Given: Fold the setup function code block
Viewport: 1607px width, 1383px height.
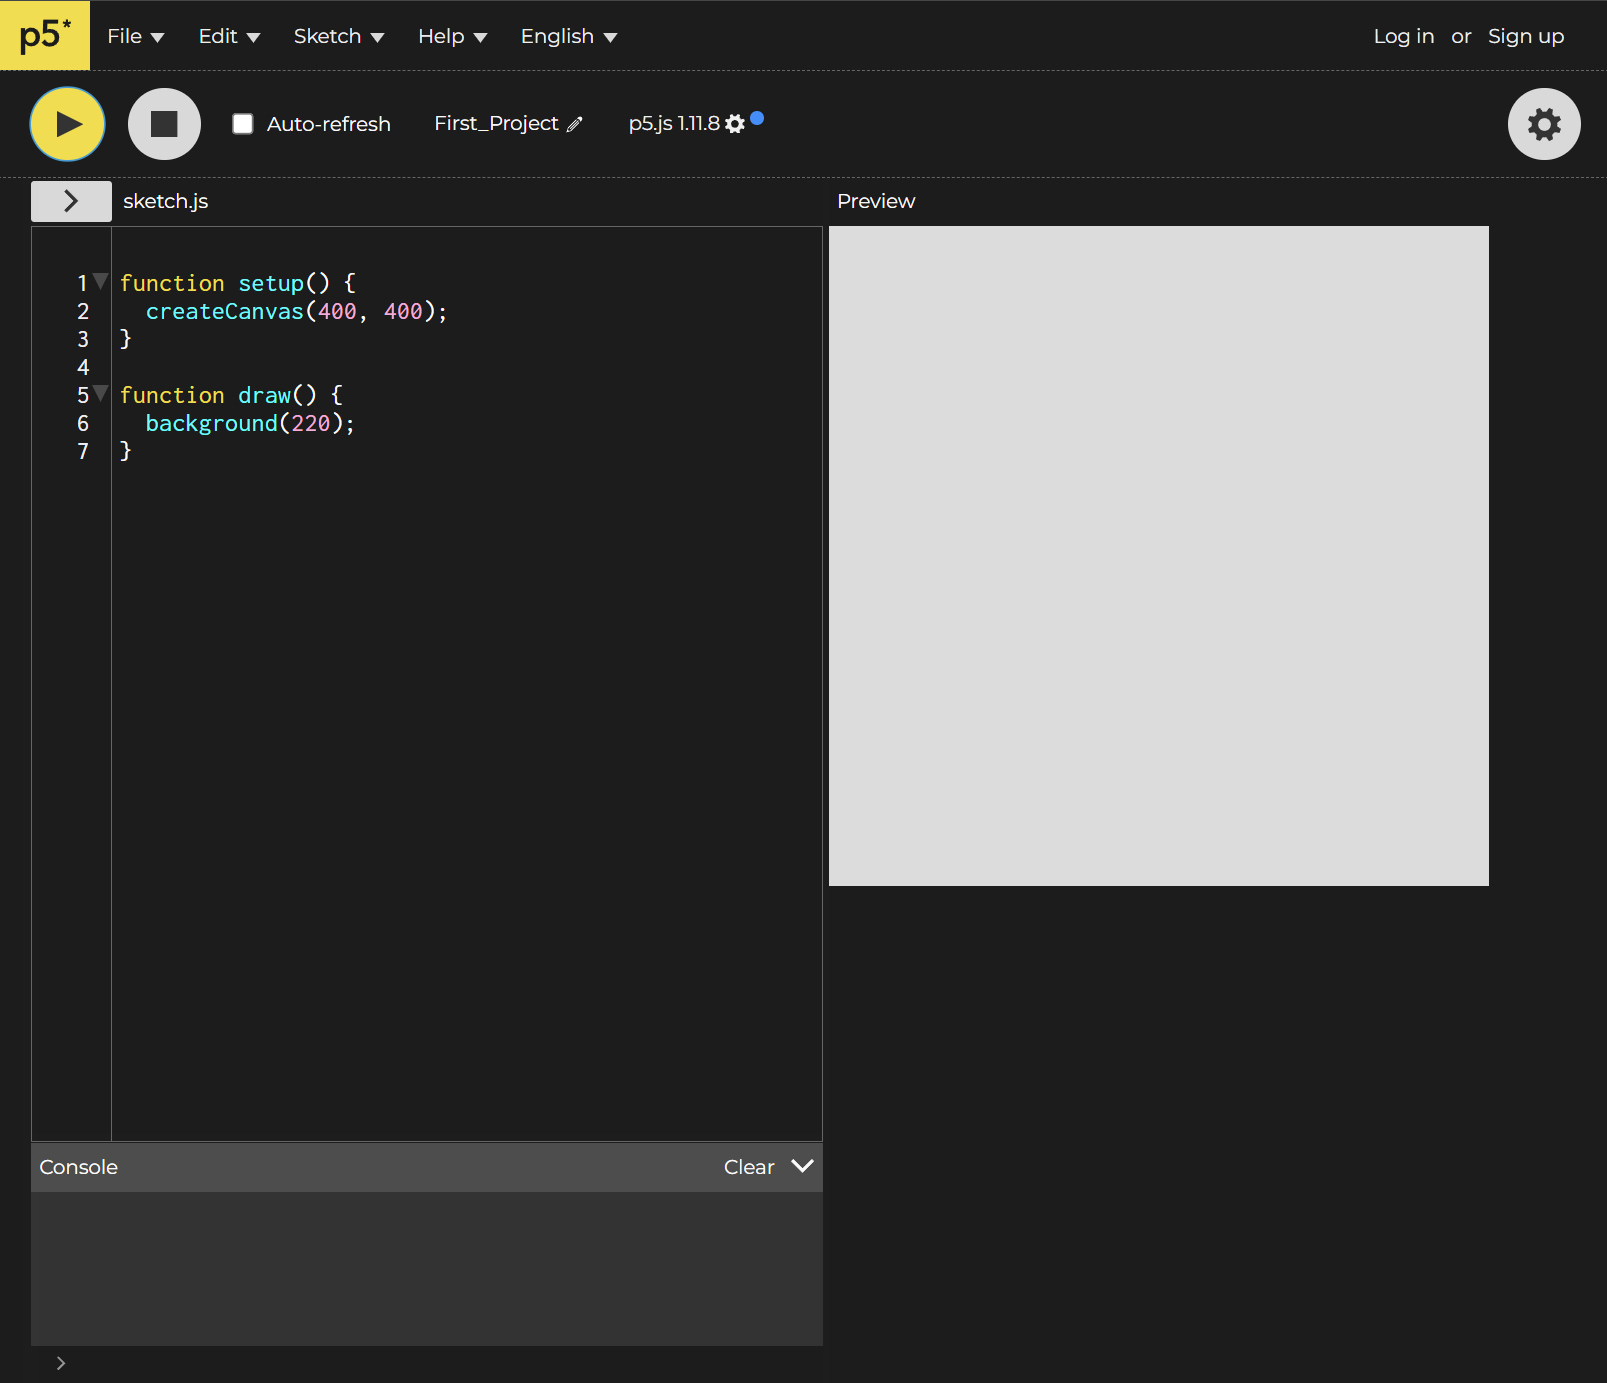Looking at the screenshot, I should (100, 281).
